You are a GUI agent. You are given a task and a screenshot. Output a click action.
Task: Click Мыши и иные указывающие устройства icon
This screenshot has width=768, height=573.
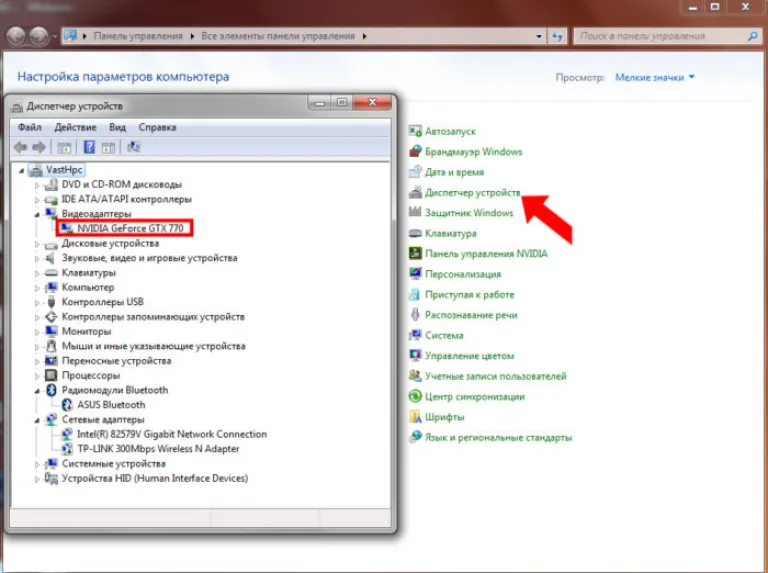pyautogui.click(x=51, y=346)
